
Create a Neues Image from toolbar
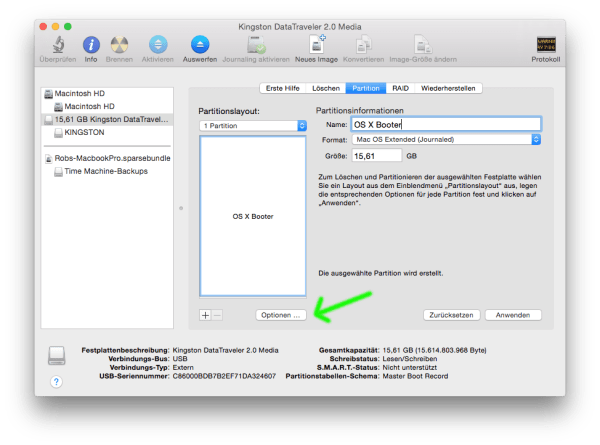click(x=317, y=44)
